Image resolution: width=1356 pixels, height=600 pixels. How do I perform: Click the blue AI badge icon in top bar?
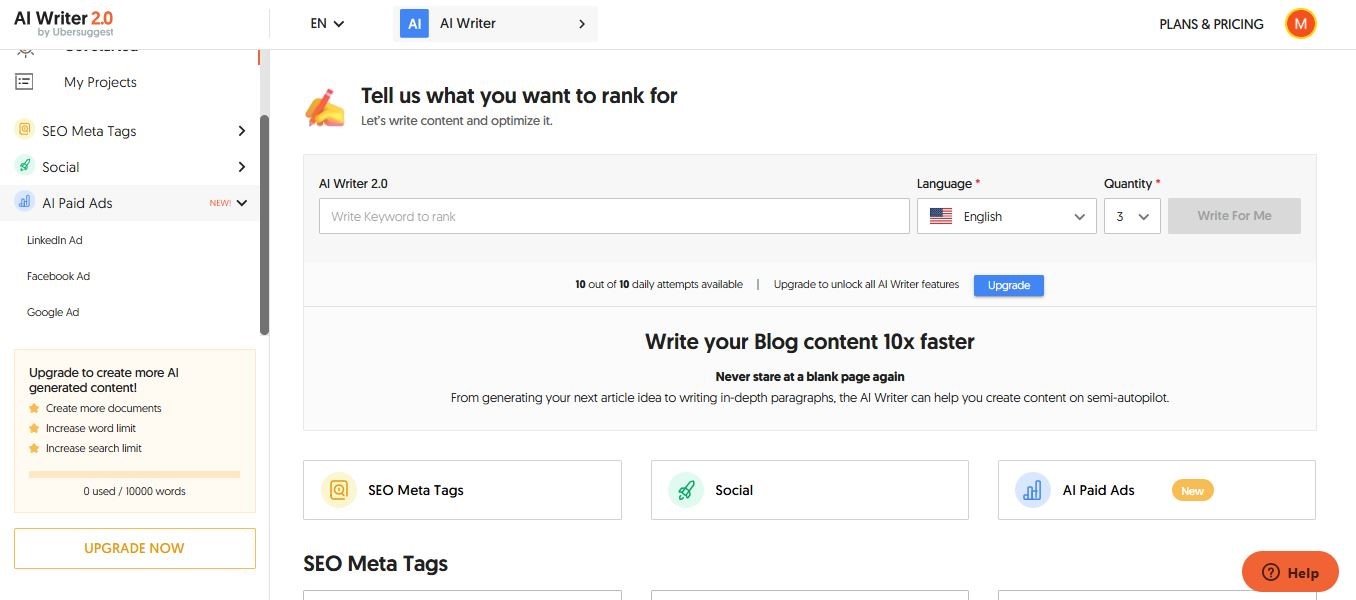(414, 24)
